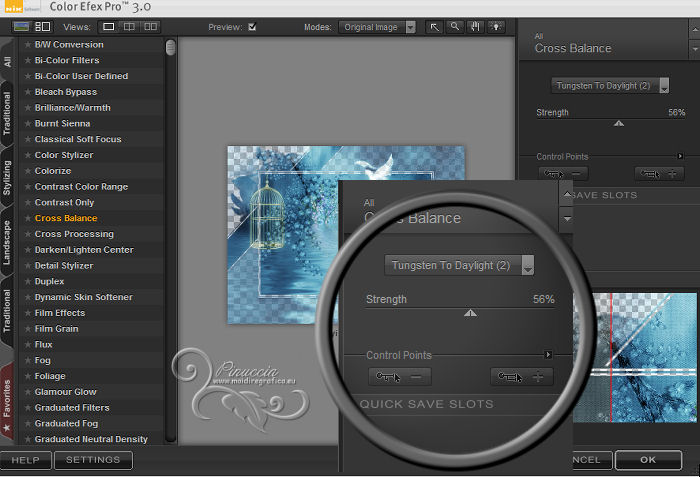This screenshot has width=700, height=477.
Task: Mark Film Grain as favorite star
Action: [x=28, y=329]
